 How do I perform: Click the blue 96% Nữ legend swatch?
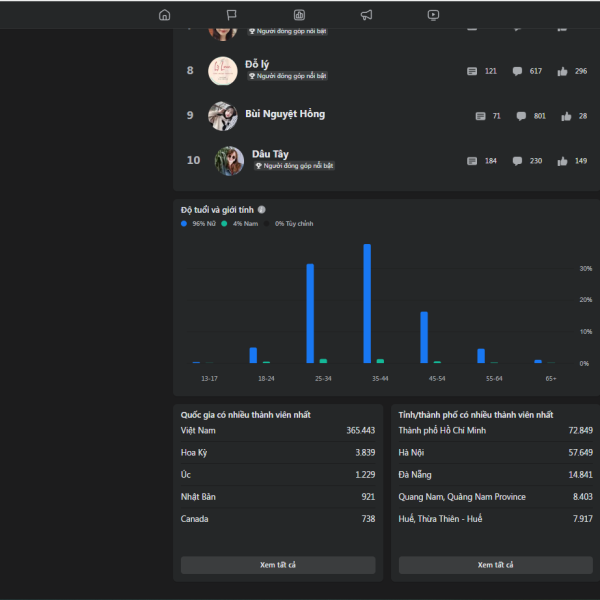click(184, 224)
